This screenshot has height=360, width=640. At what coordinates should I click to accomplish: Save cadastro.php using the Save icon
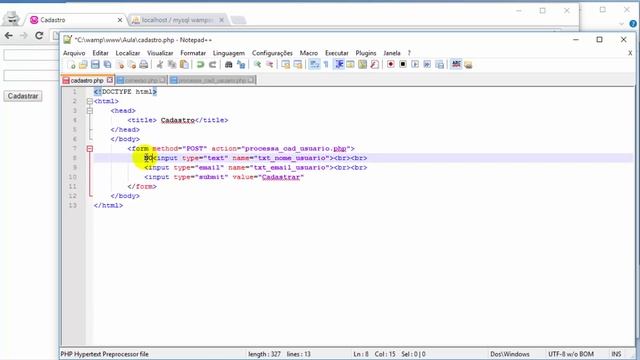(x=95, y=64)
